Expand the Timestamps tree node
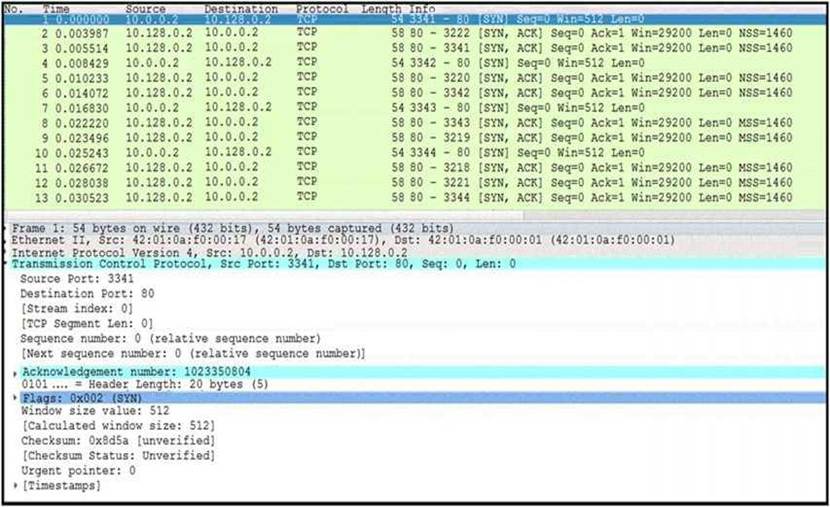The height and width of the screenshot is (507, 830). point(16,485)
